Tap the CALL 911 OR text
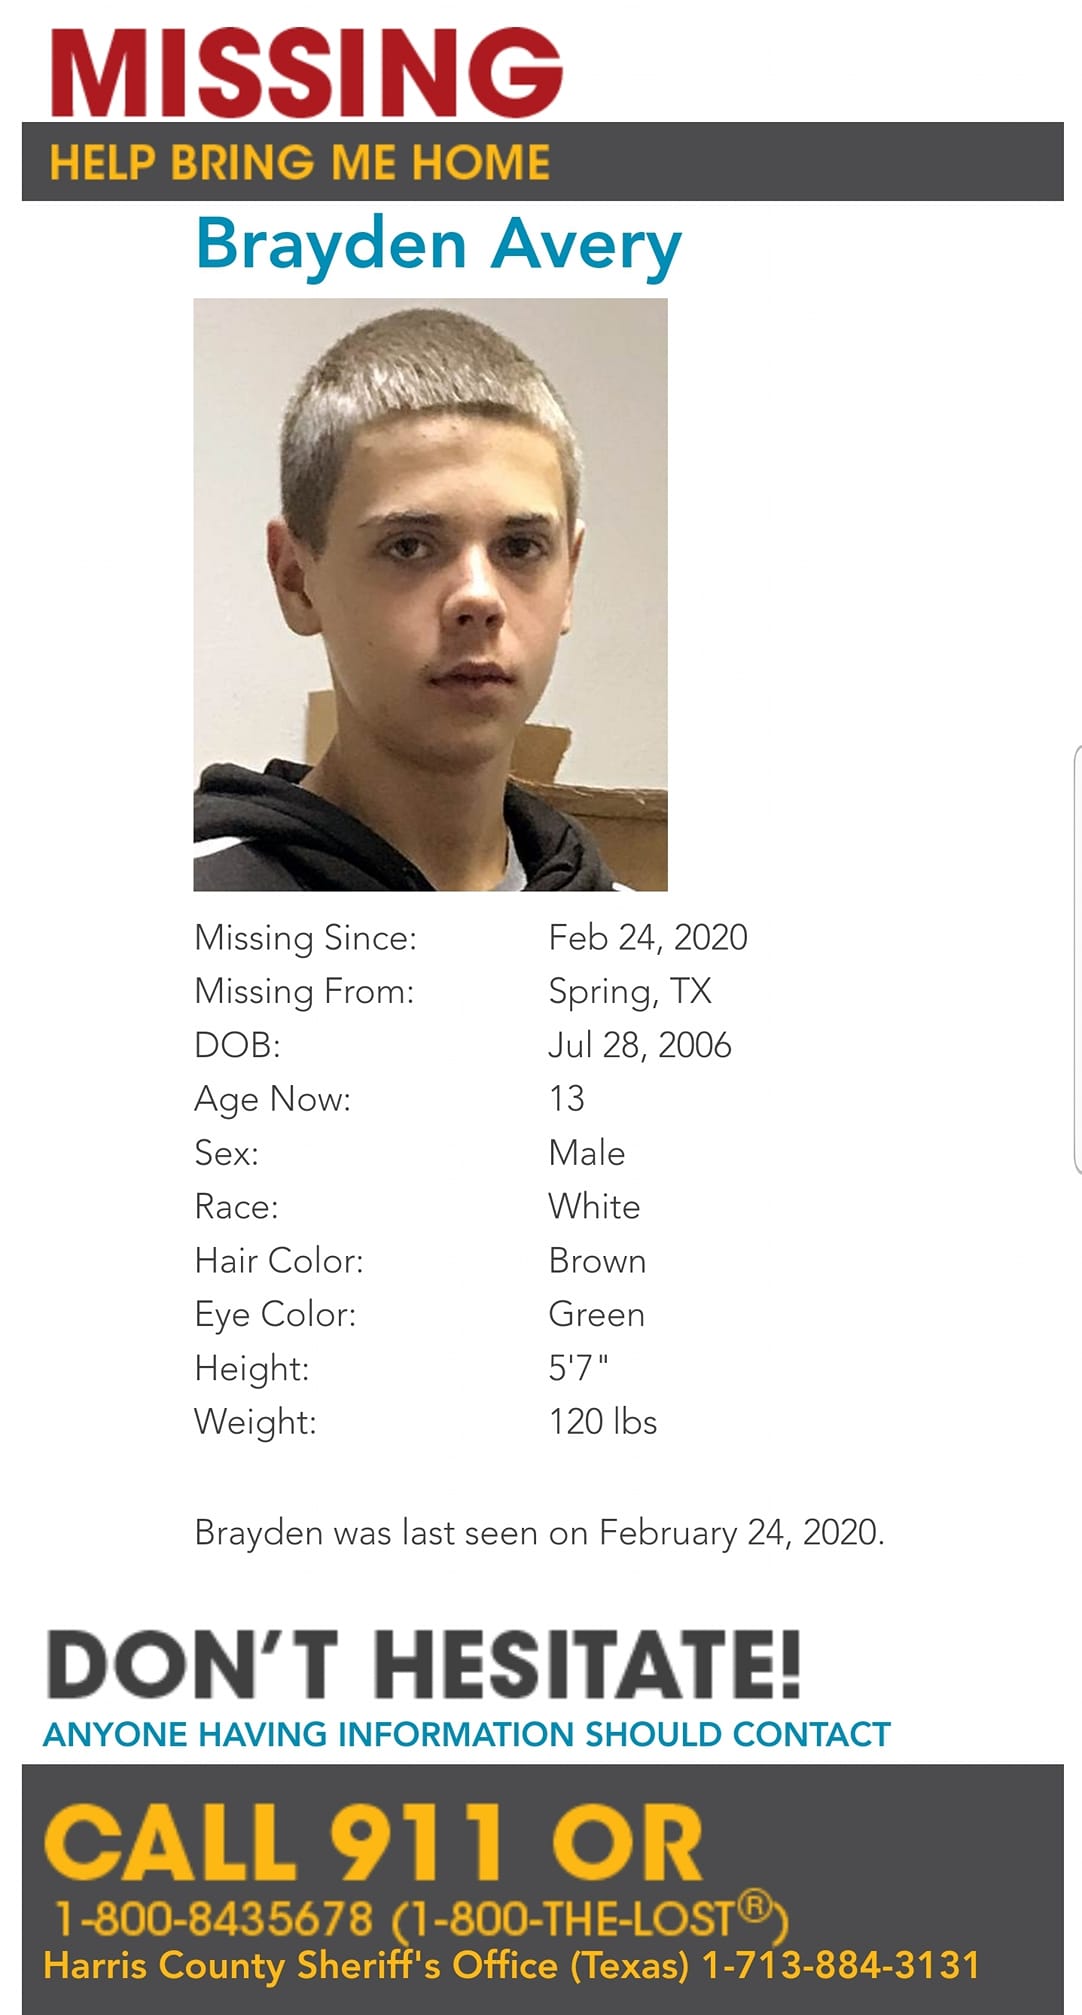 (374, 1842)
